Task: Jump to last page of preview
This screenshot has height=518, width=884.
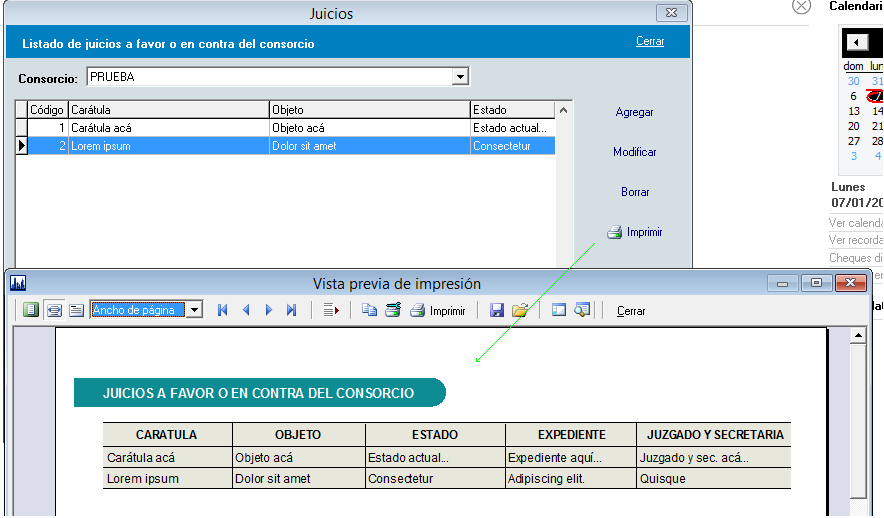Action: click(x=292, y=310)
